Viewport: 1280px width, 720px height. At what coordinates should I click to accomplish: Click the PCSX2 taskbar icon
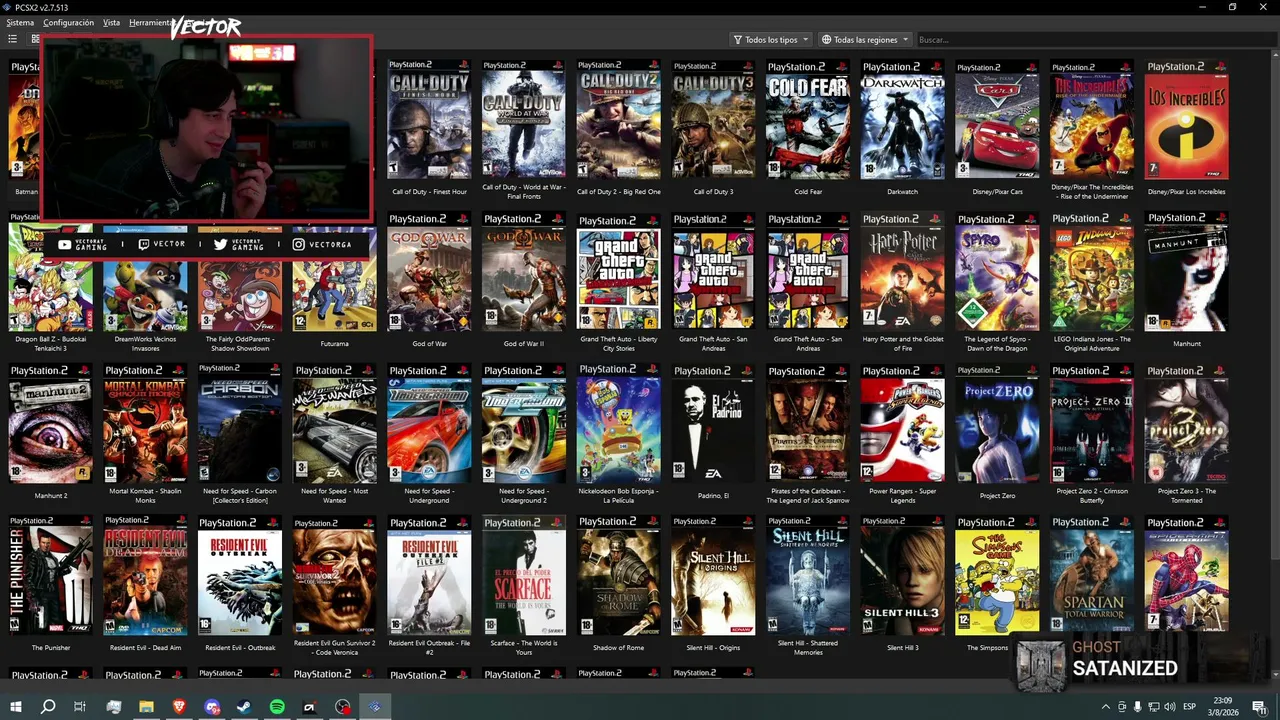(x=375, y=707)
